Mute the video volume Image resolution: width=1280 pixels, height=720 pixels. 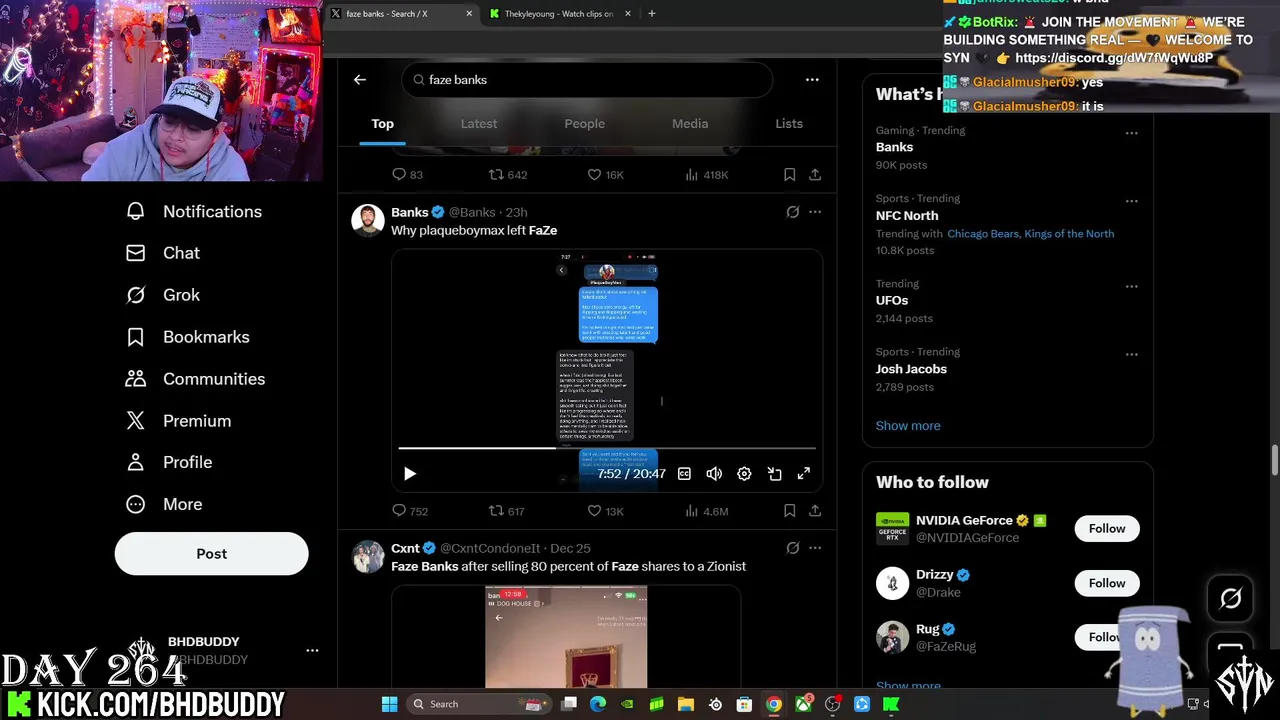[714, 474]
